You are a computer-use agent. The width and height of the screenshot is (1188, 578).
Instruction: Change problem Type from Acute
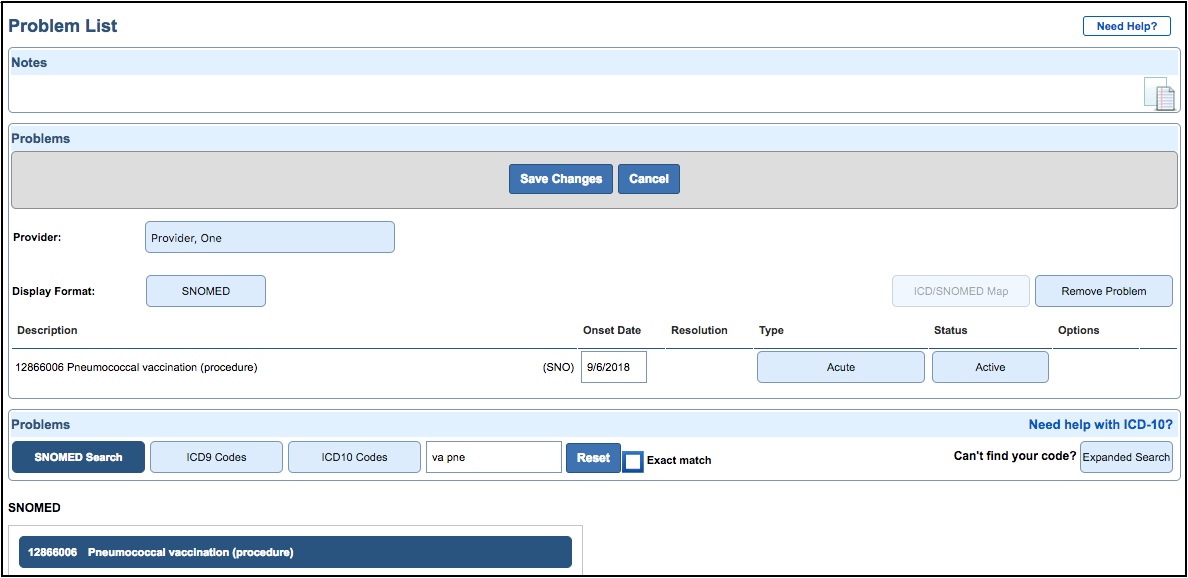840,367
